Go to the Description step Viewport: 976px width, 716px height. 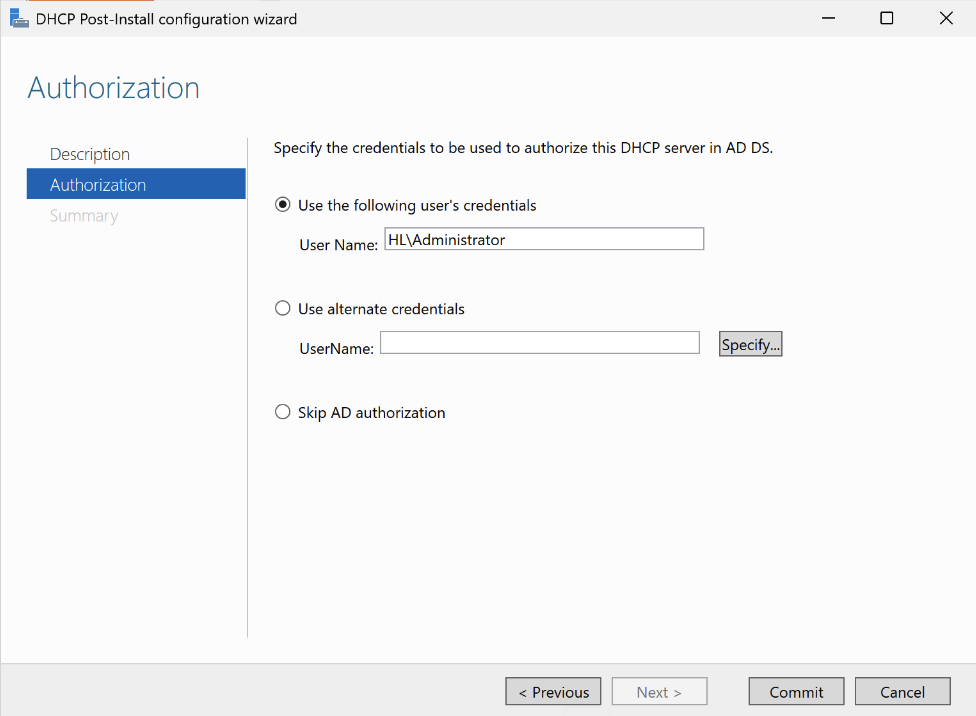click(90, 154)
